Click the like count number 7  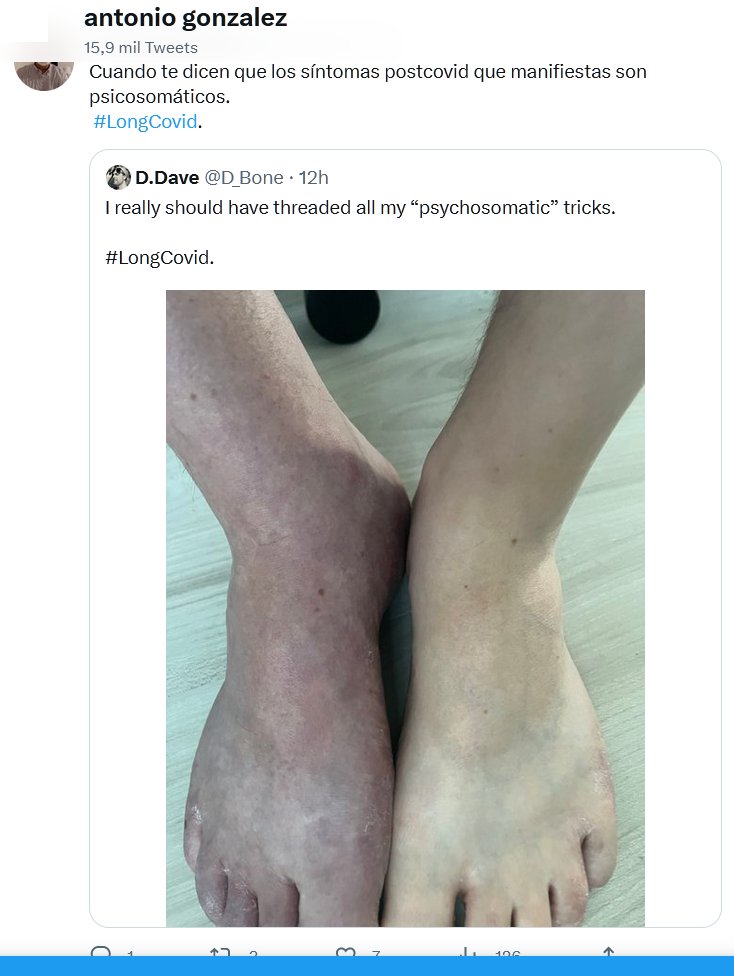coord(375,953)
